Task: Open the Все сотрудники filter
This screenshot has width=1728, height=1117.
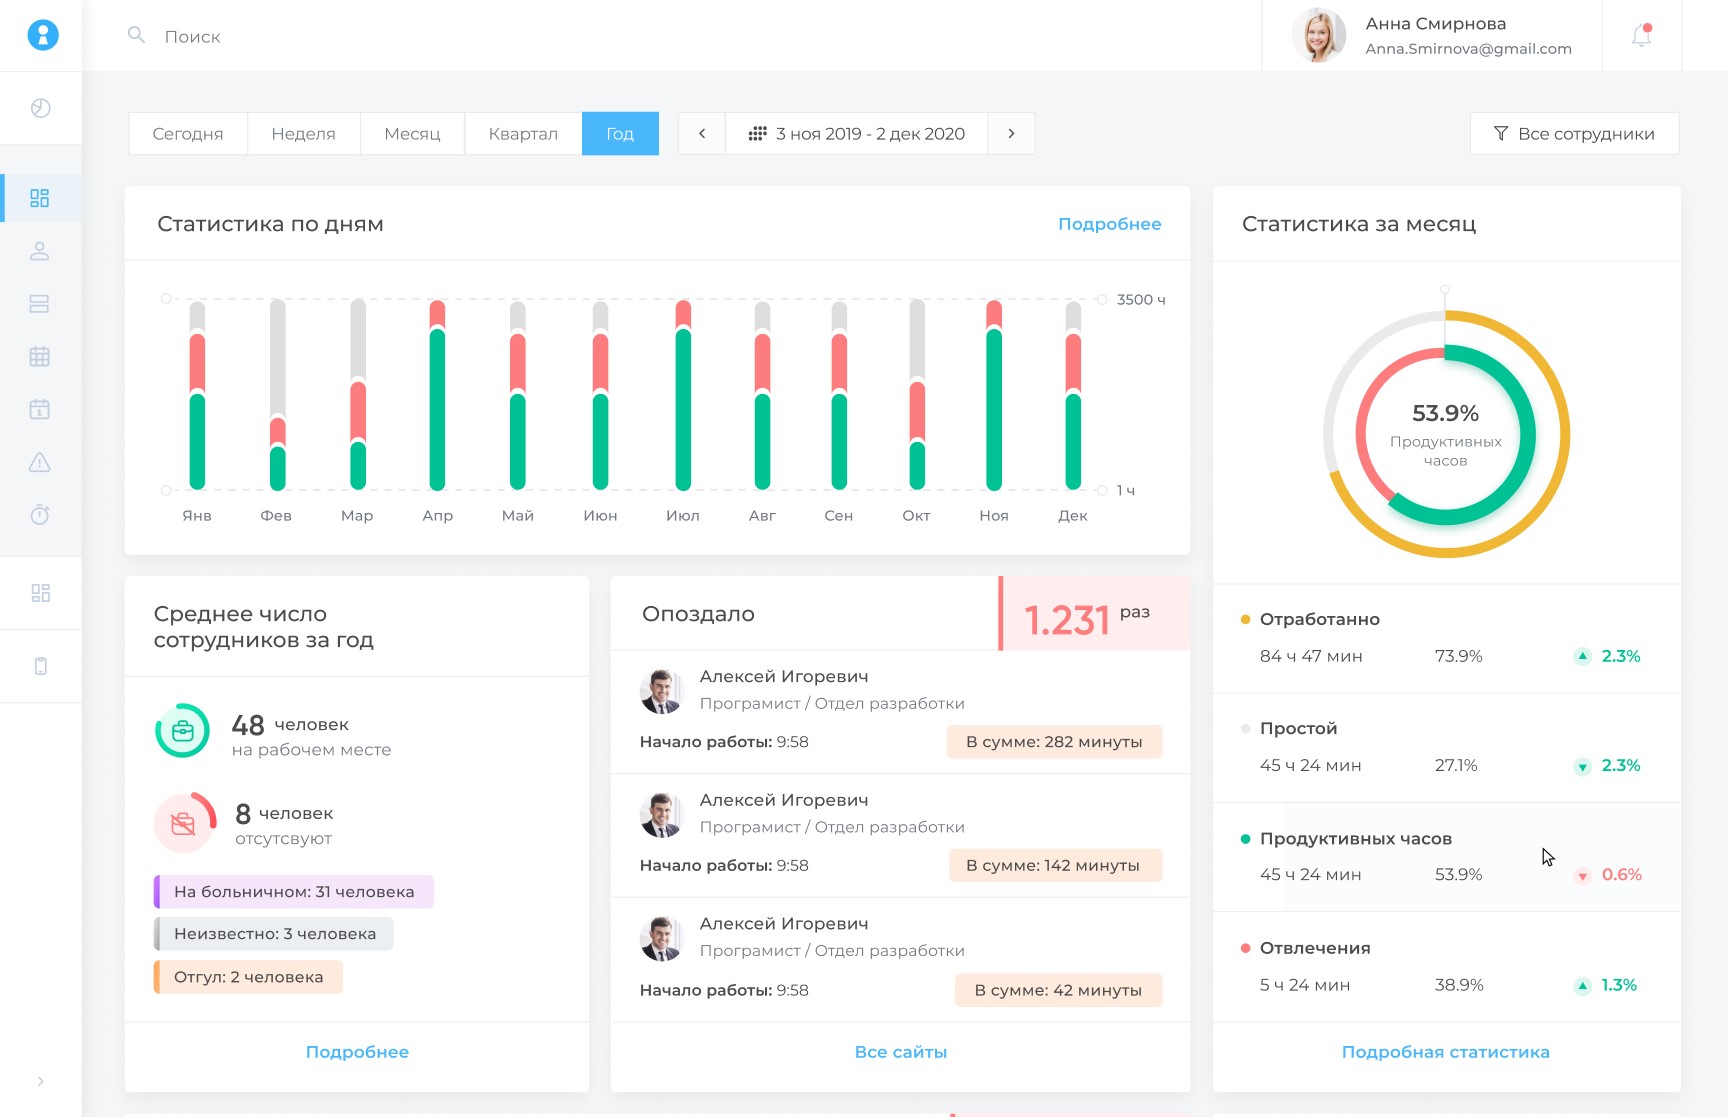Action: (1574, 134)
